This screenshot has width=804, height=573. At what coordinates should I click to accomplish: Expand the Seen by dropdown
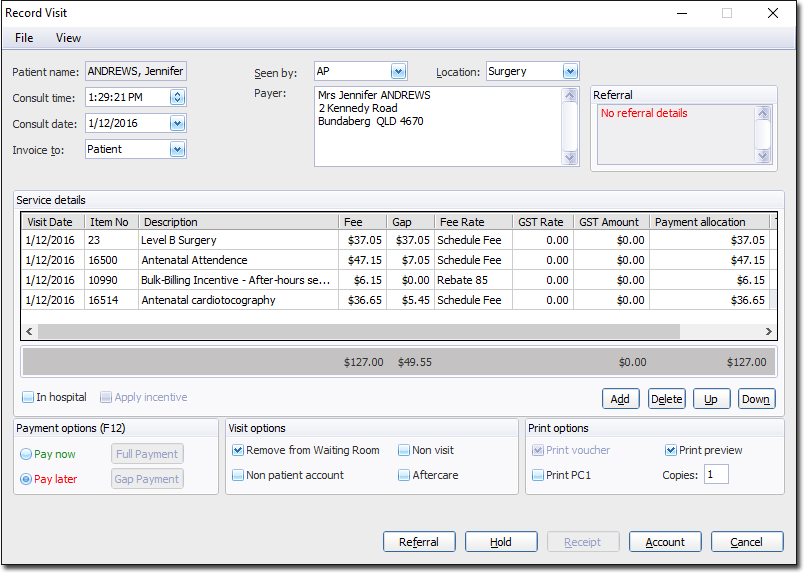point(398,72)
